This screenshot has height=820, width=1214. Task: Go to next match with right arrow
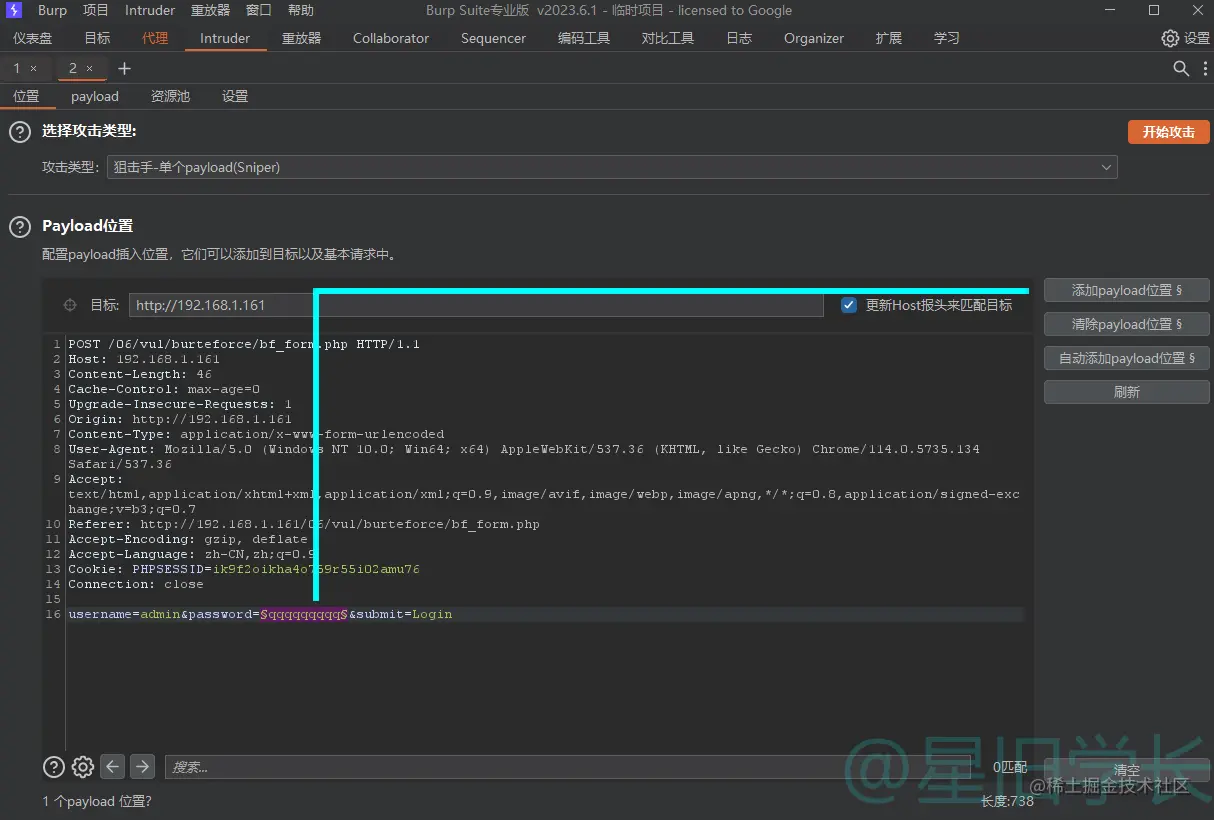coord(142,766)
